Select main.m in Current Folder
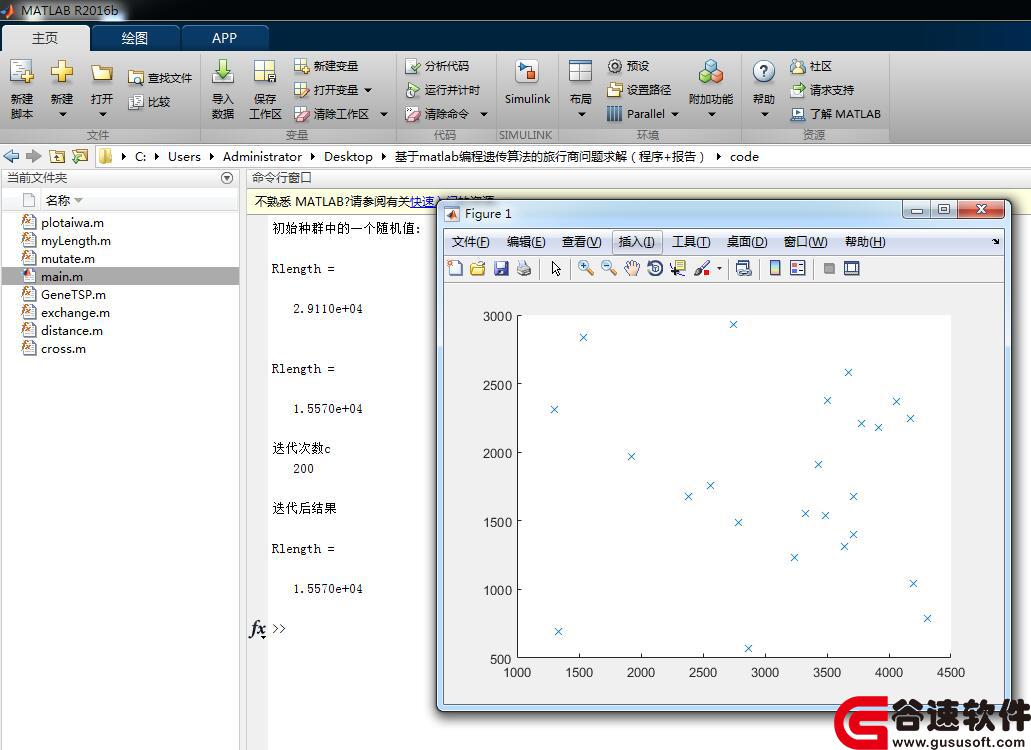 coord(120,276)
